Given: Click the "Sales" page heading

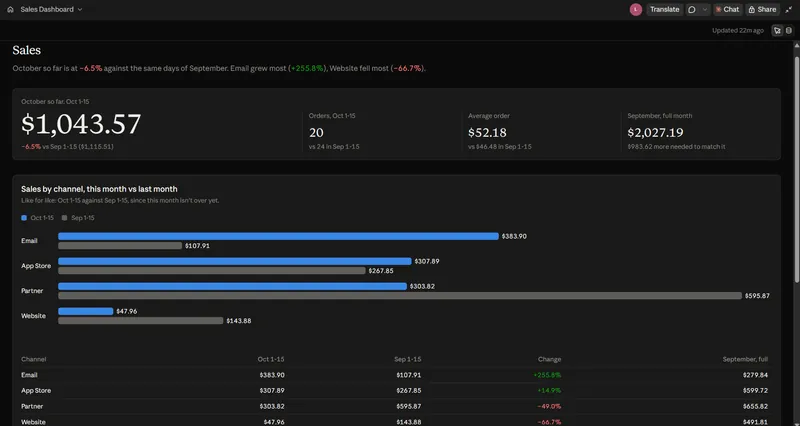Looking at the screenshot, I should [27, 50].
